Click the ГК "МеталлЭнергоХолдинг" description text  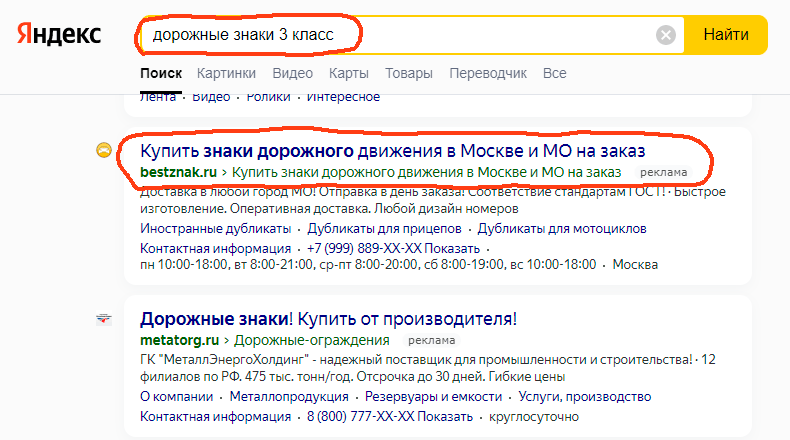pos(428,368)
